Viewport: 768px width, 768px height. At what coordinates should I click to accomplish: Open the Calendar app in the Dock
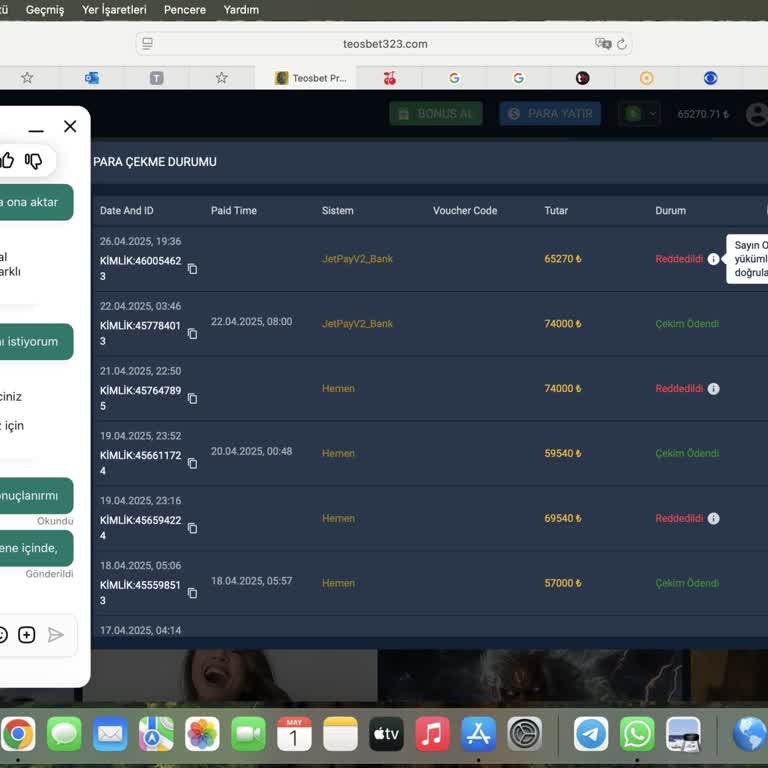(294, 734)
